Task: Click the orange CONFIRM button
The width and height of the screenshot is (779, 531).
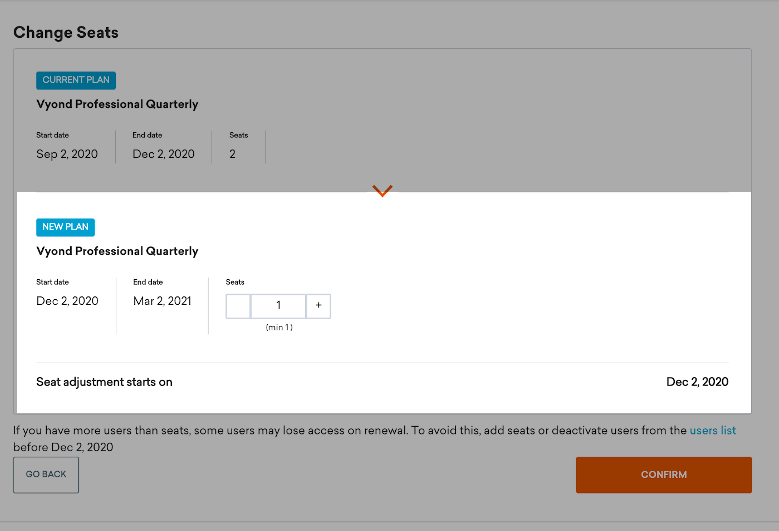Action: tap(663, 475)
